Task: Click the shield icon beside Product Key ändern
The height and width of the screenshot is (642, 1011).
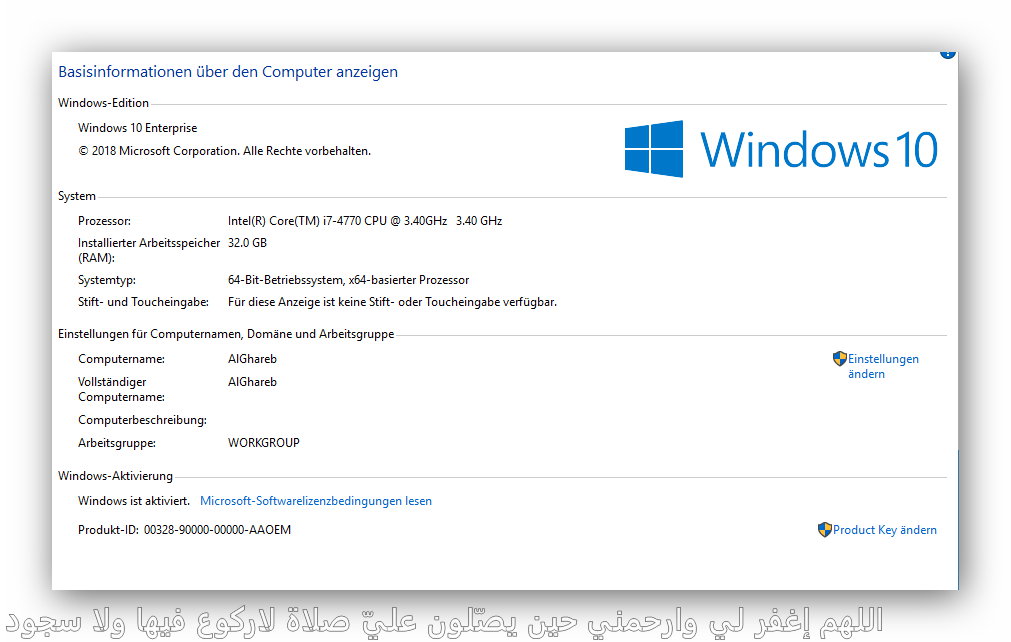Action: (x=825, y=530)
